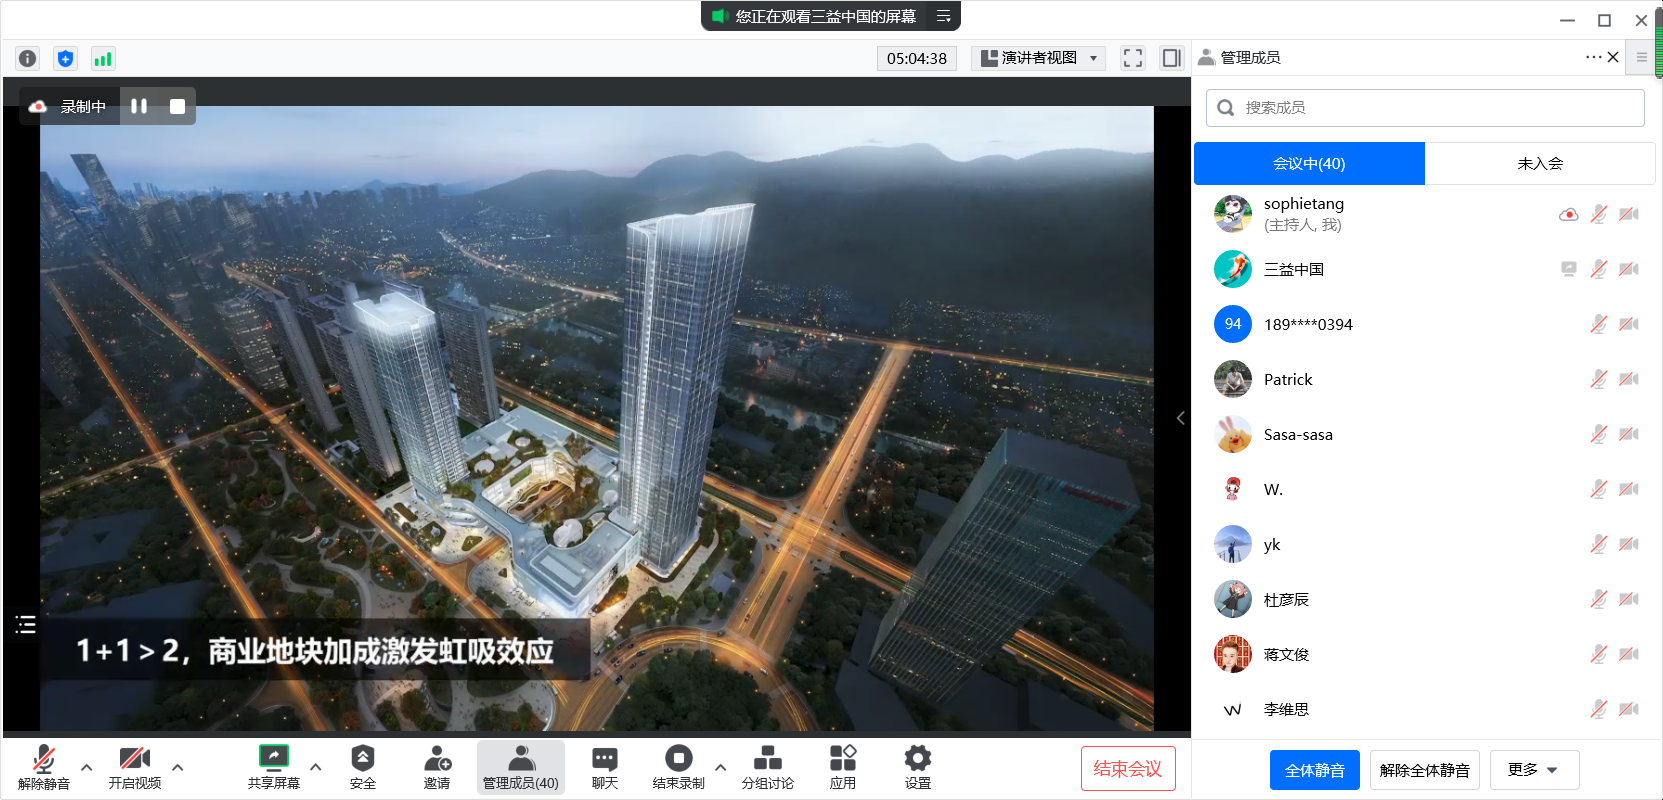Open the 聊天 chat window

605,768
